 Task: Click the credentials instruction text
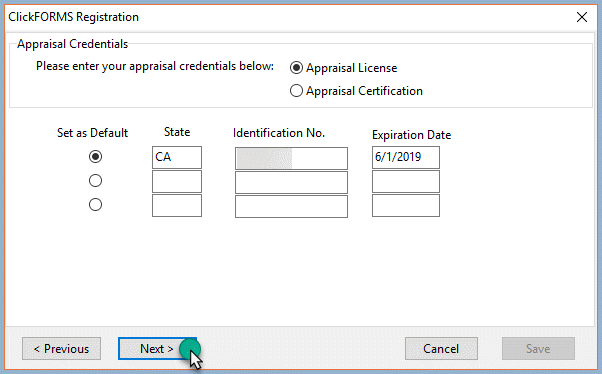pyautogui.click(x=155, y=66)
